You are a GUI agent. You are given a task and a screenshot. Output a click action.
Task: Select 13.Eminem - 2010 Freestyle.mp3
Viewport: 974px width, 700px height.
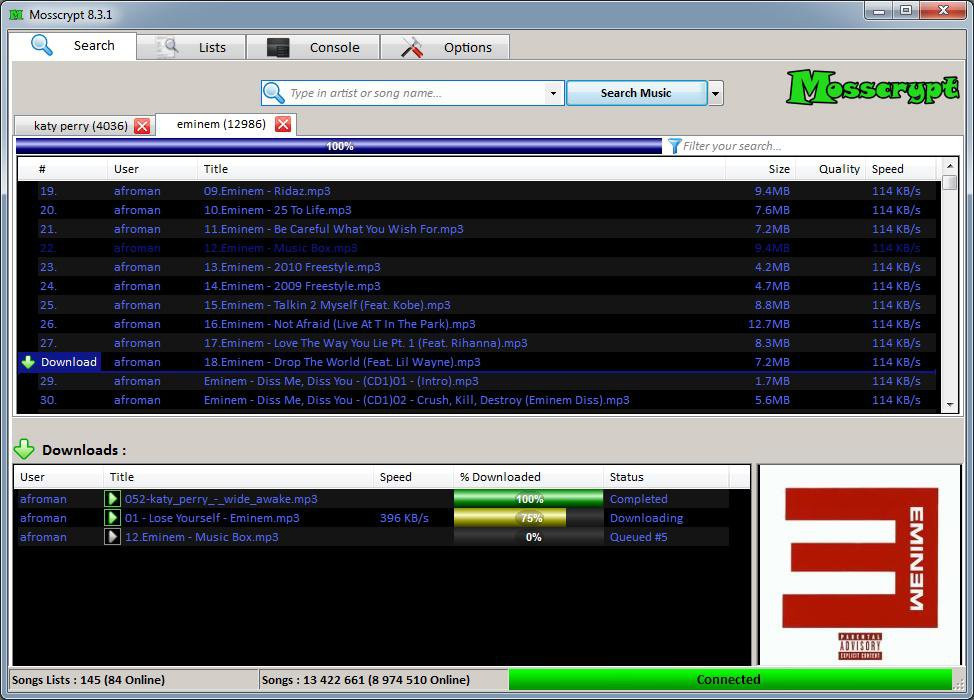pos(476,267)
